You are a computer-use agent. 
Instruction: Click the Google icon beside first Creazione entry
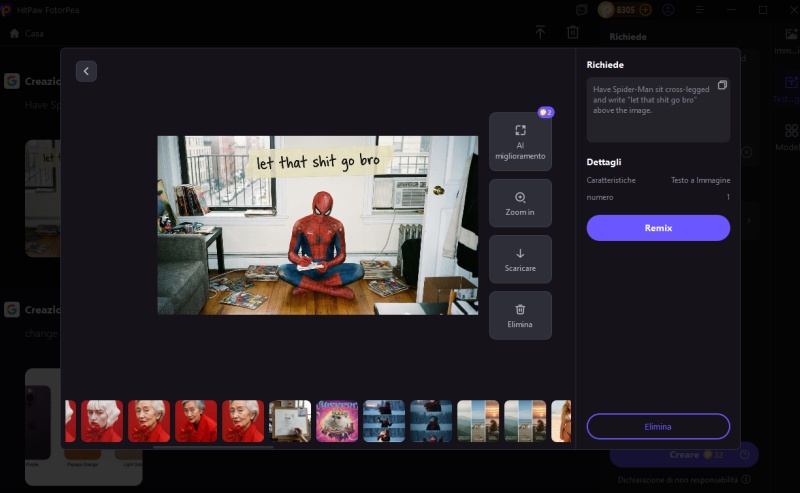click(x=12, y=81)
